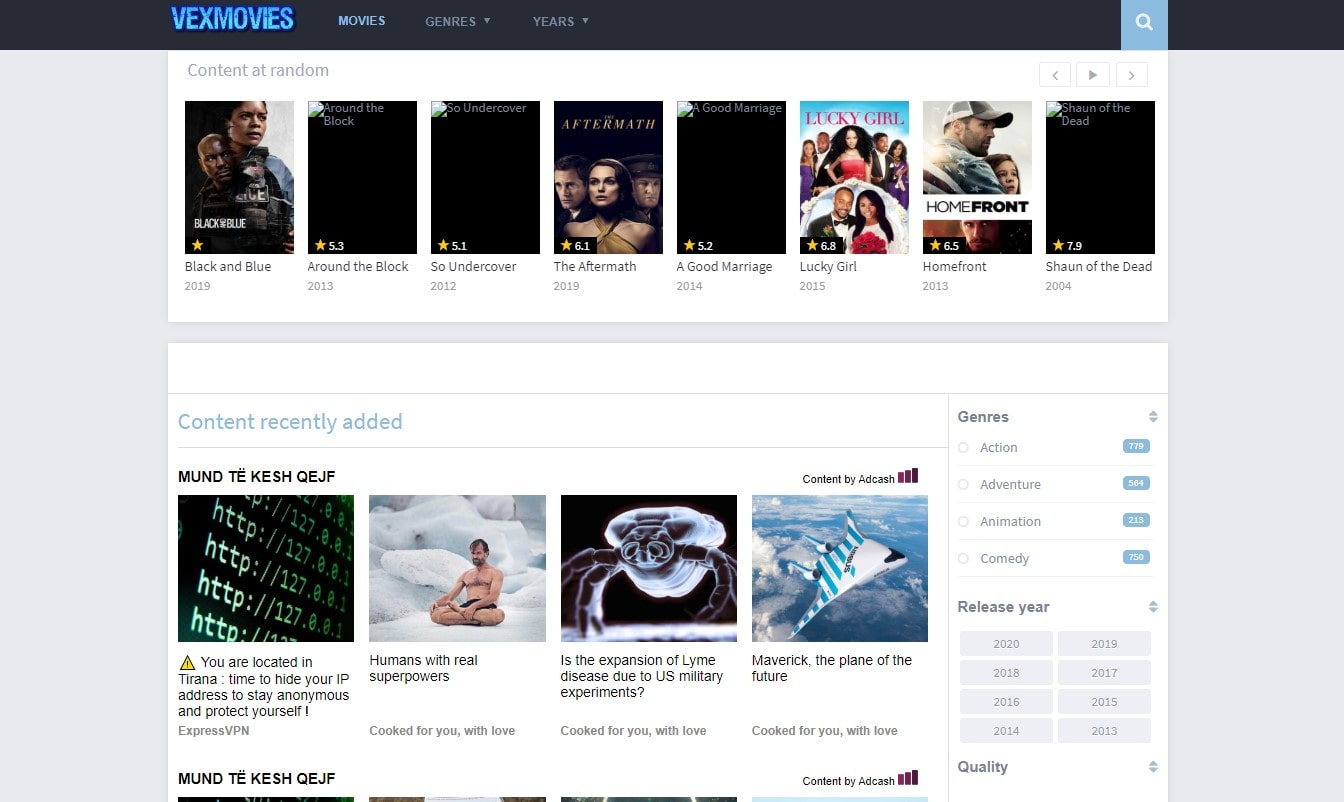Collapse the Genres sidebar section
This screenshot has height=802, width=1344.
click(1153, 417)
